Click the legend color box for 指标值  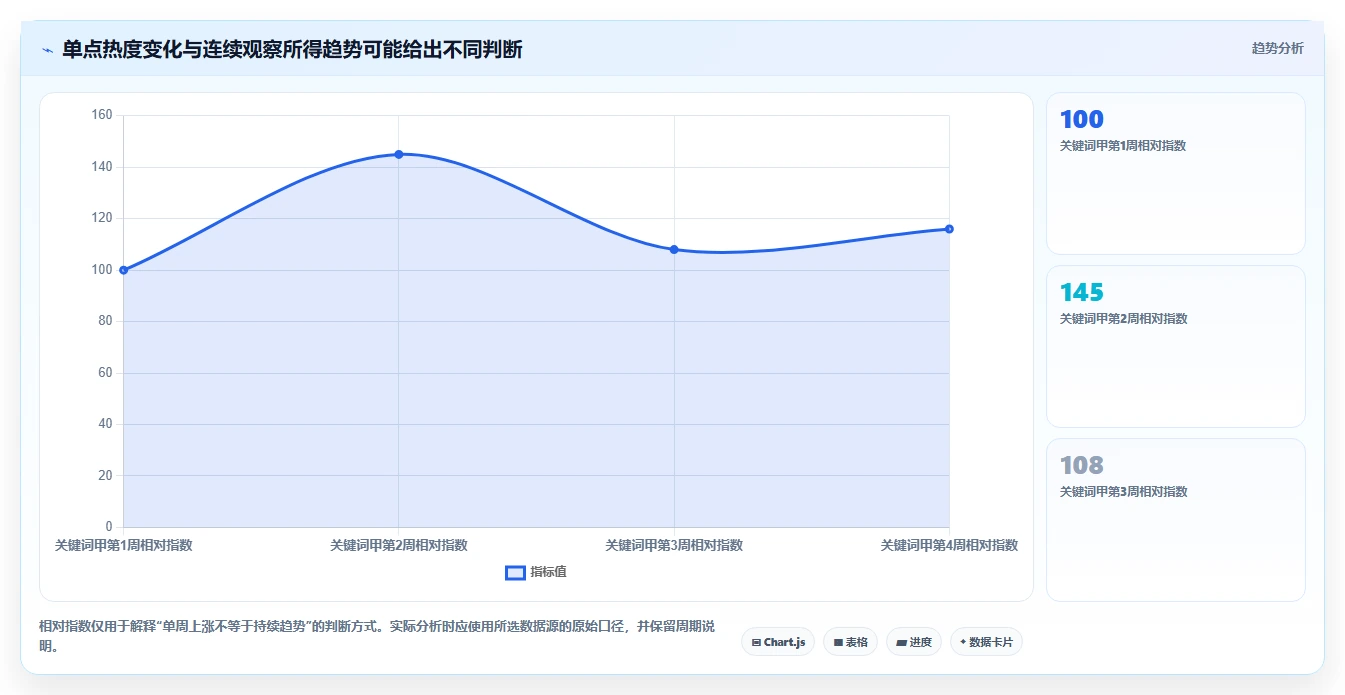point(516,572)
